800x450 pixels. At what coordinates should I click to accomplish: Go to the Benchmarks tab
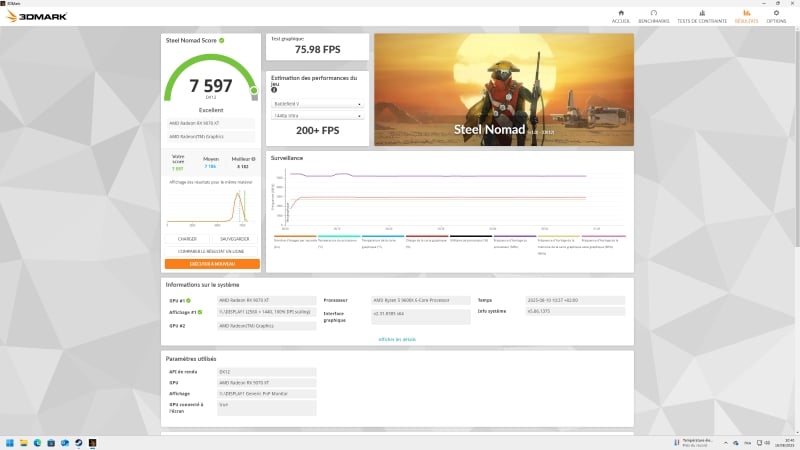pyautogui.click(x=654, y=16)
